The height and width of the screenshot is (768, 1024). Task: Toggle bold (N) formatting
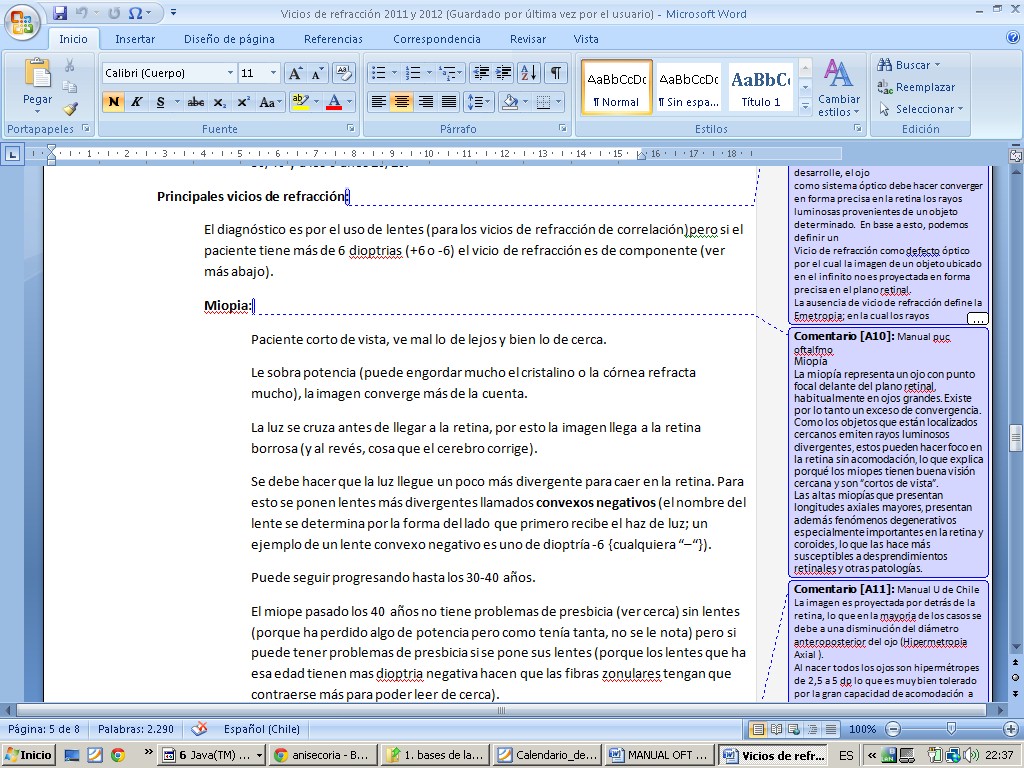pos(113,102)
